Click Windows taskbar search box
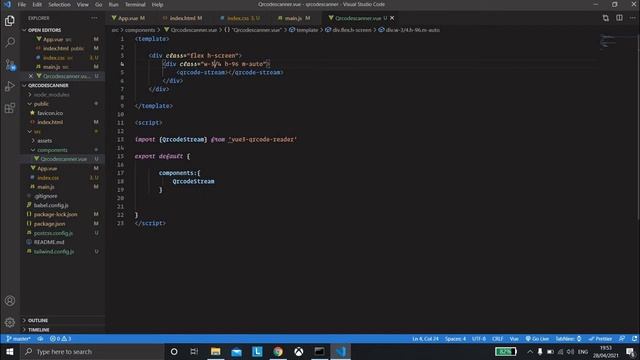 tap(92, 351)
